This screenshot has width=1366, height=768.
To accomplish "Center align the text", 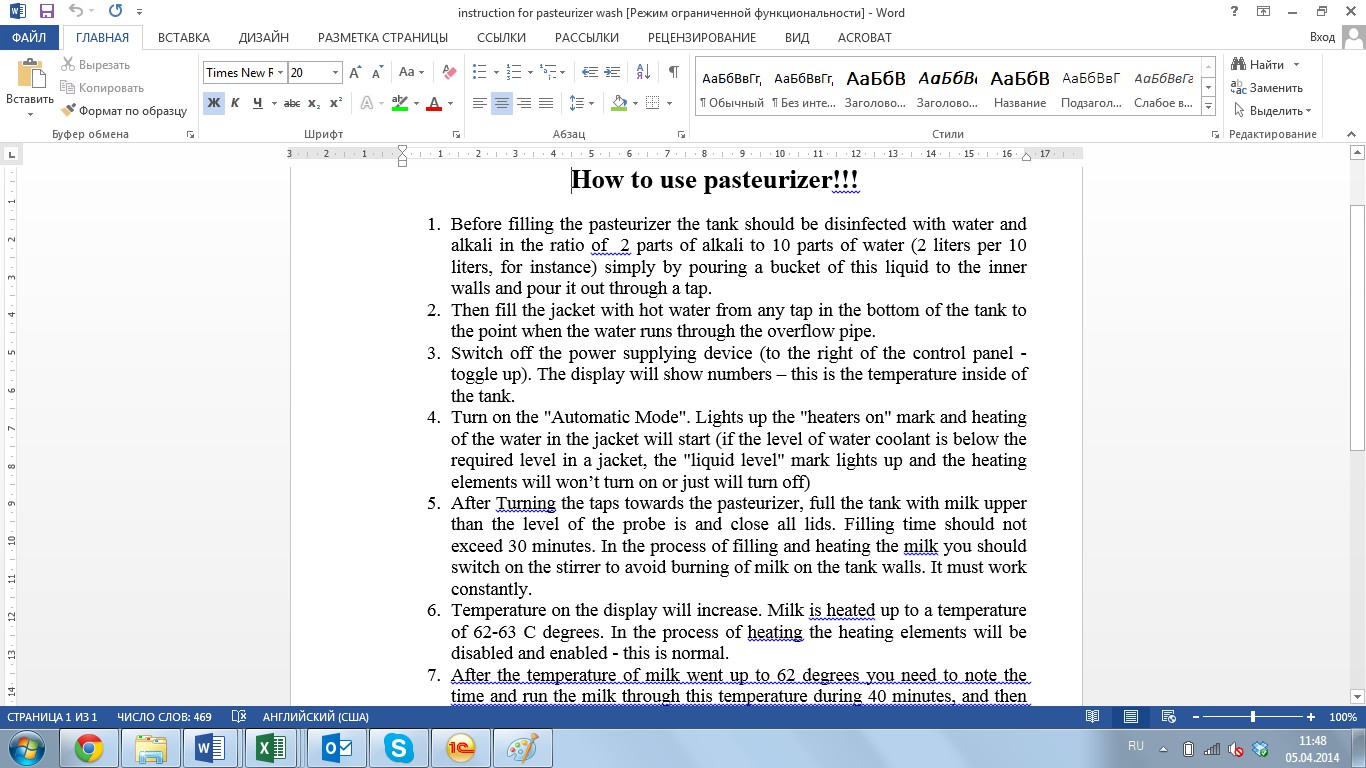I will [502, 103].
